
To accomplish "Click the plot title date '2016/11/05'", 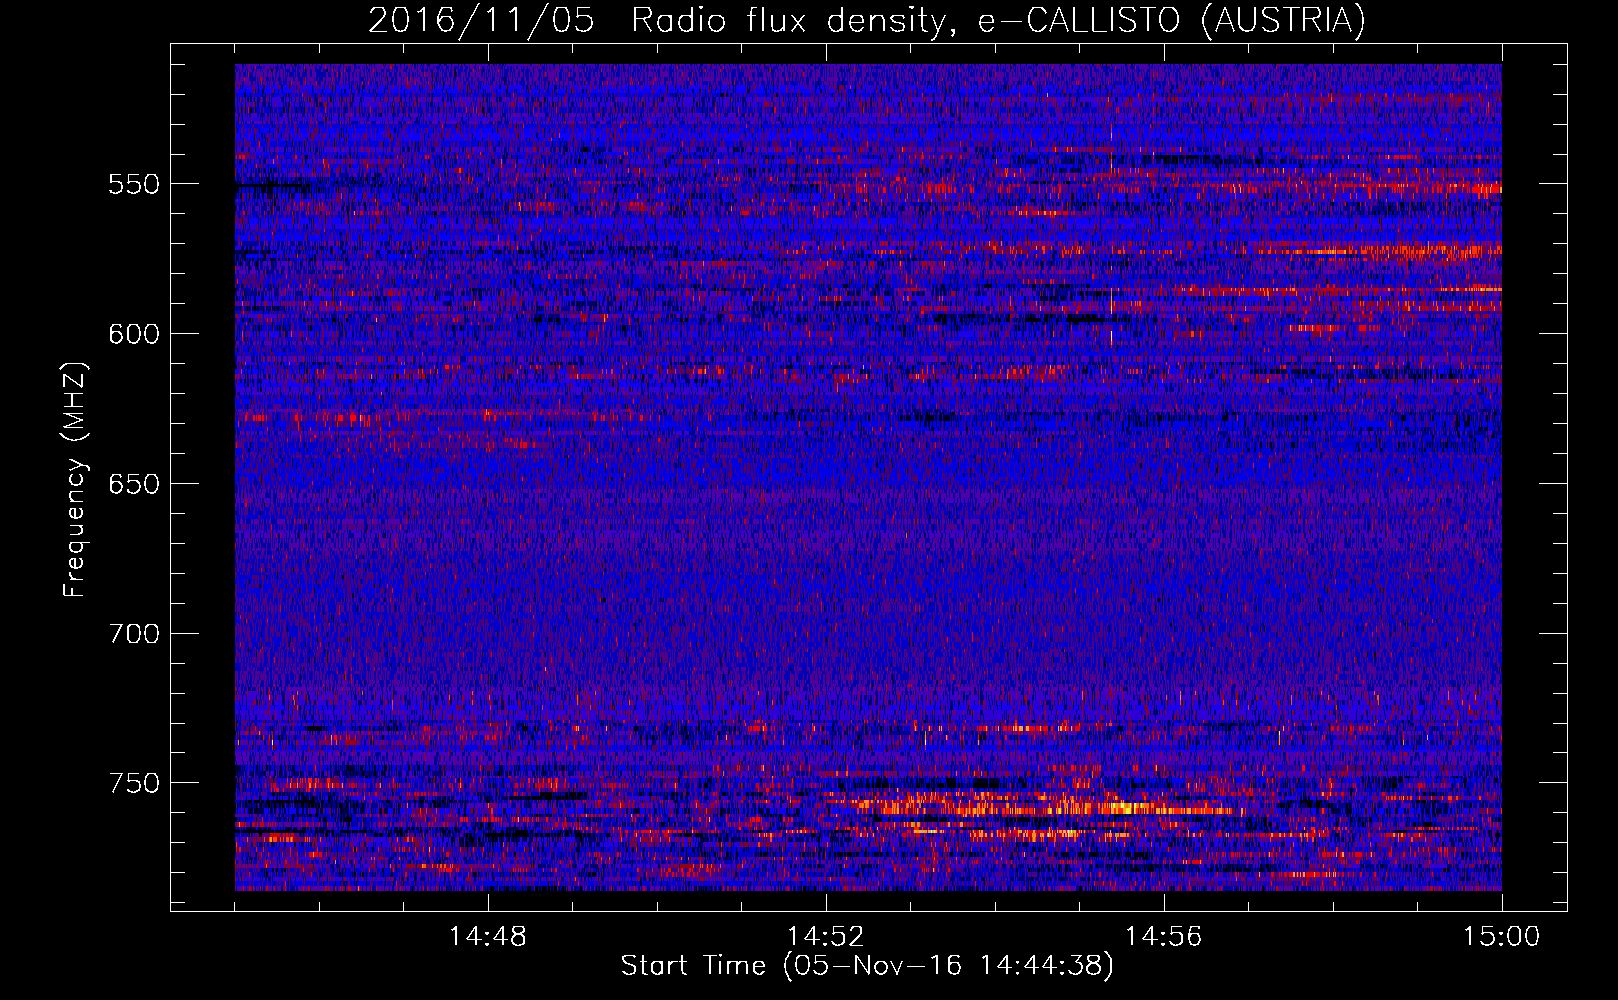I will [x=481, y=21].
